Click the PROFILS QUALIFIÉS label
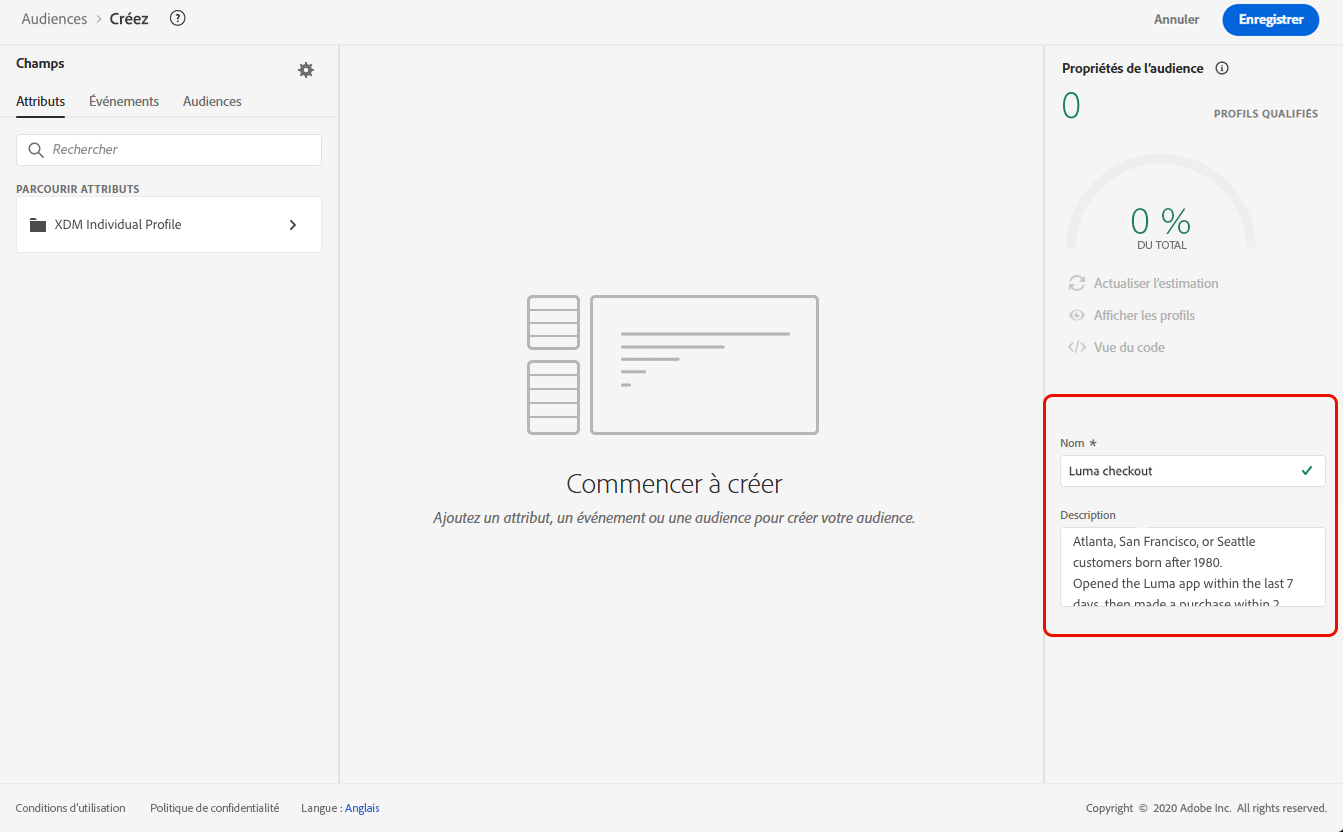The height and width of the screenshot is (832, 1343). (x=1265, y=114)
